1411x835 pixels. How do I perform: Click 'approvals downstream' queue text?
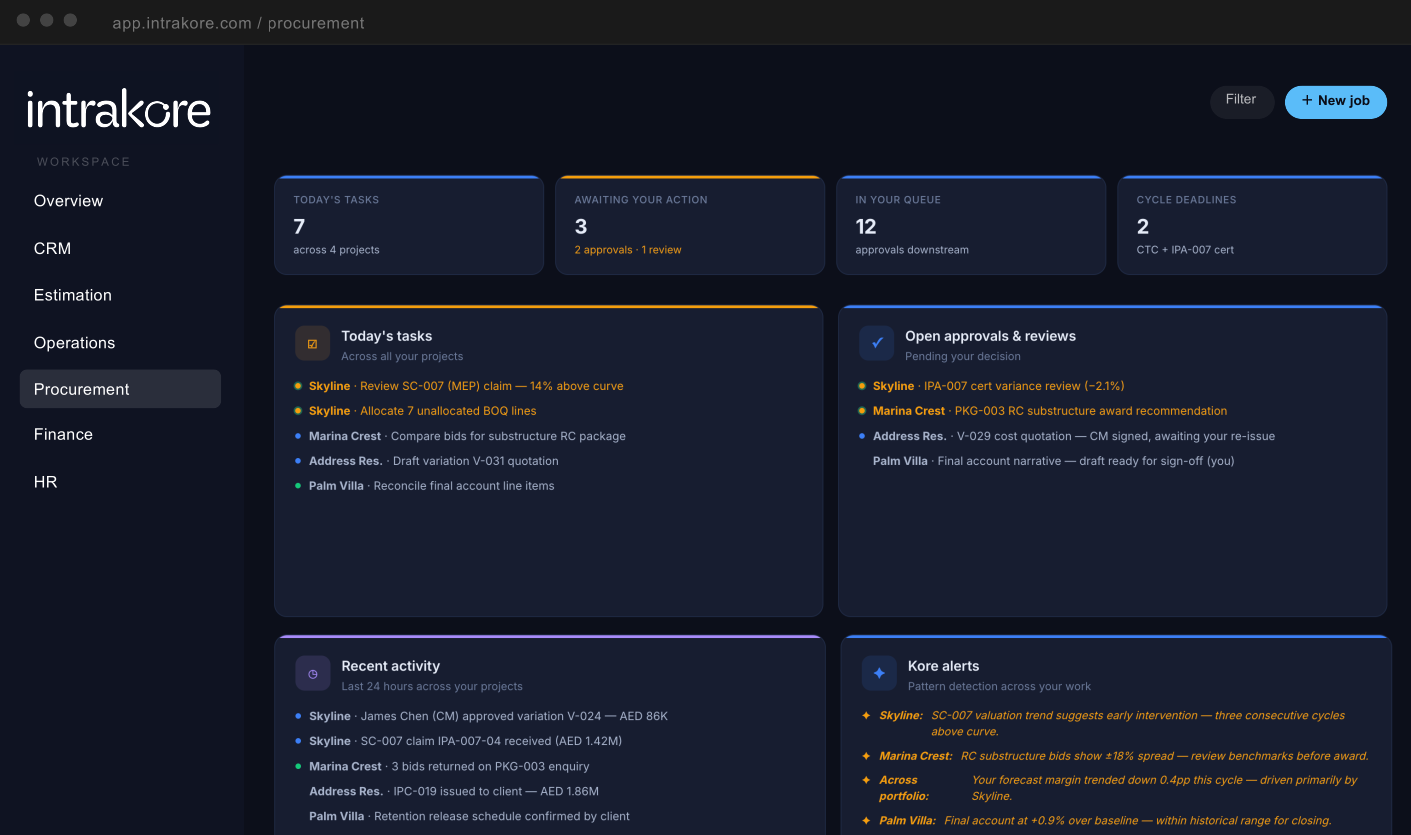[912, 250]
